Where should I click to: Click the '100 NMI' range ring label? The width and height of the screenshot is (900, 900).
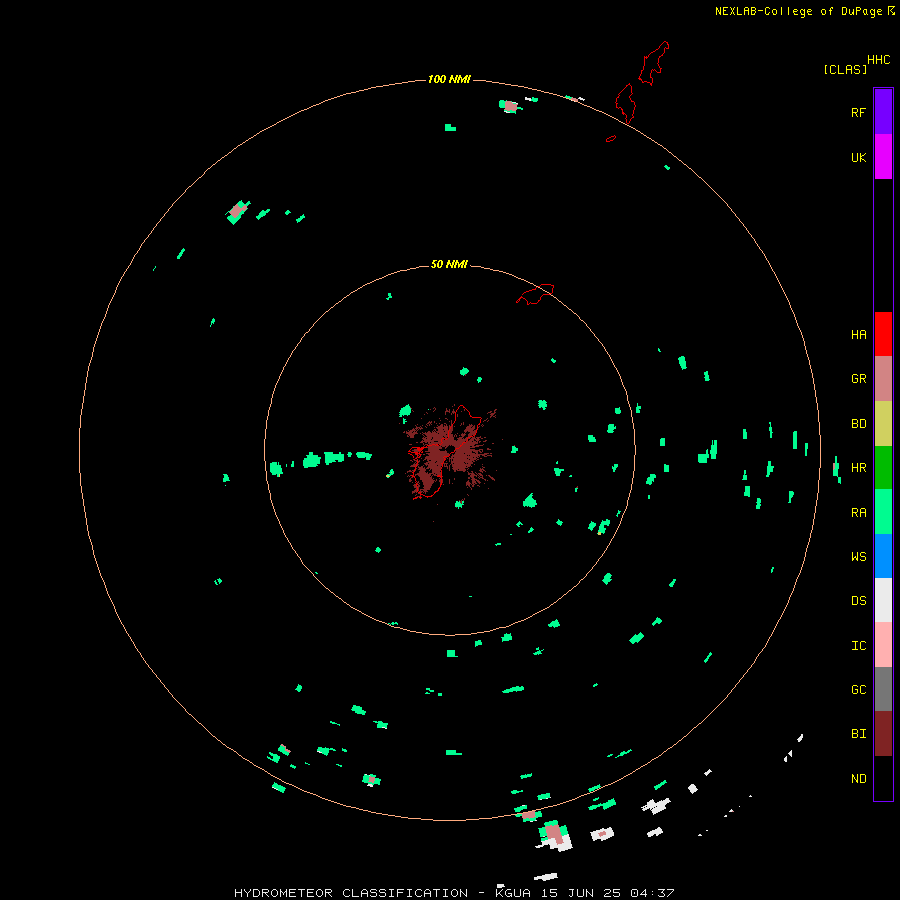(449, 79)
